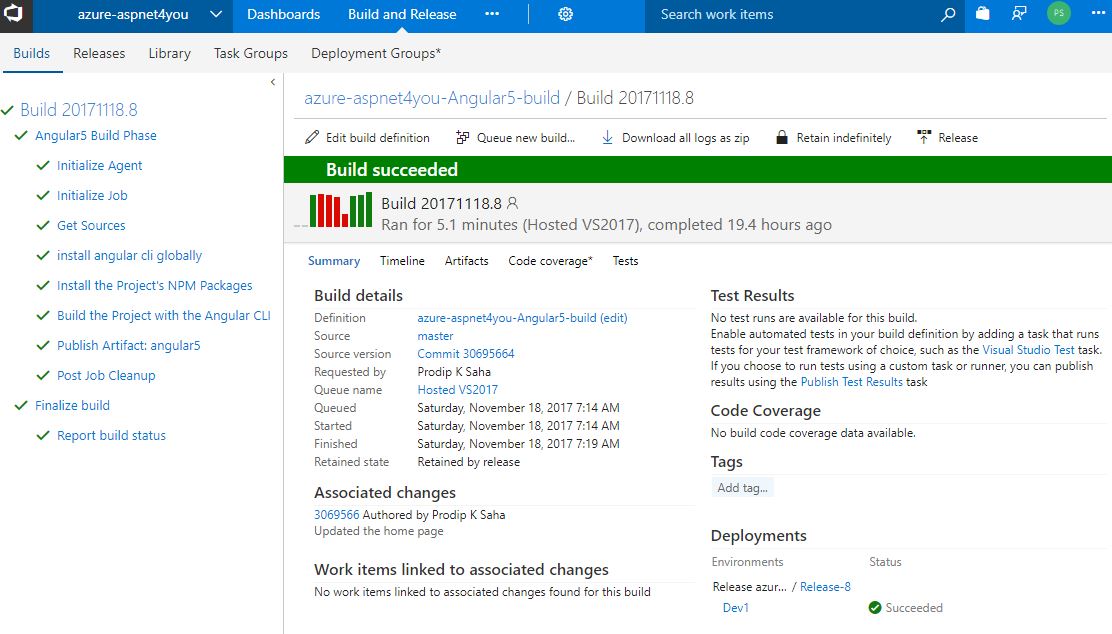The image size is (1112, 634).
Task: Switch to the Summary tab
Action: pos(334,261)
